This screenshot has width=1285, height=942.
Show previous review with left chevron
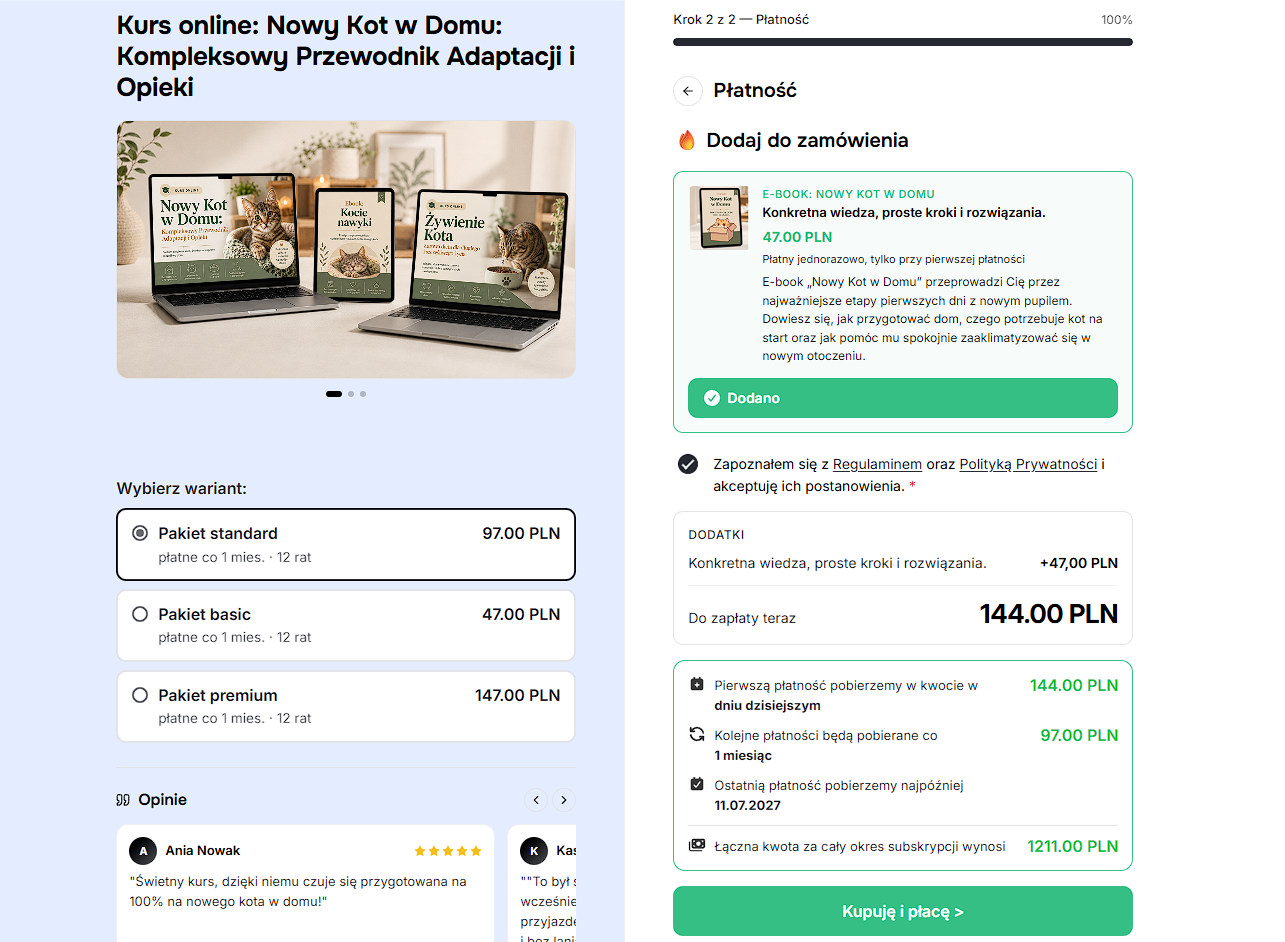point(536,800)
